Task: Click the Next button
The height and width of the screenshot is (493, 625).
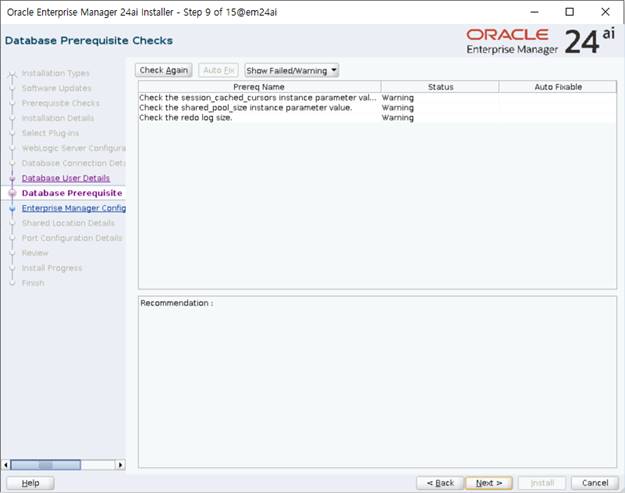Action: tap(489, 483)
